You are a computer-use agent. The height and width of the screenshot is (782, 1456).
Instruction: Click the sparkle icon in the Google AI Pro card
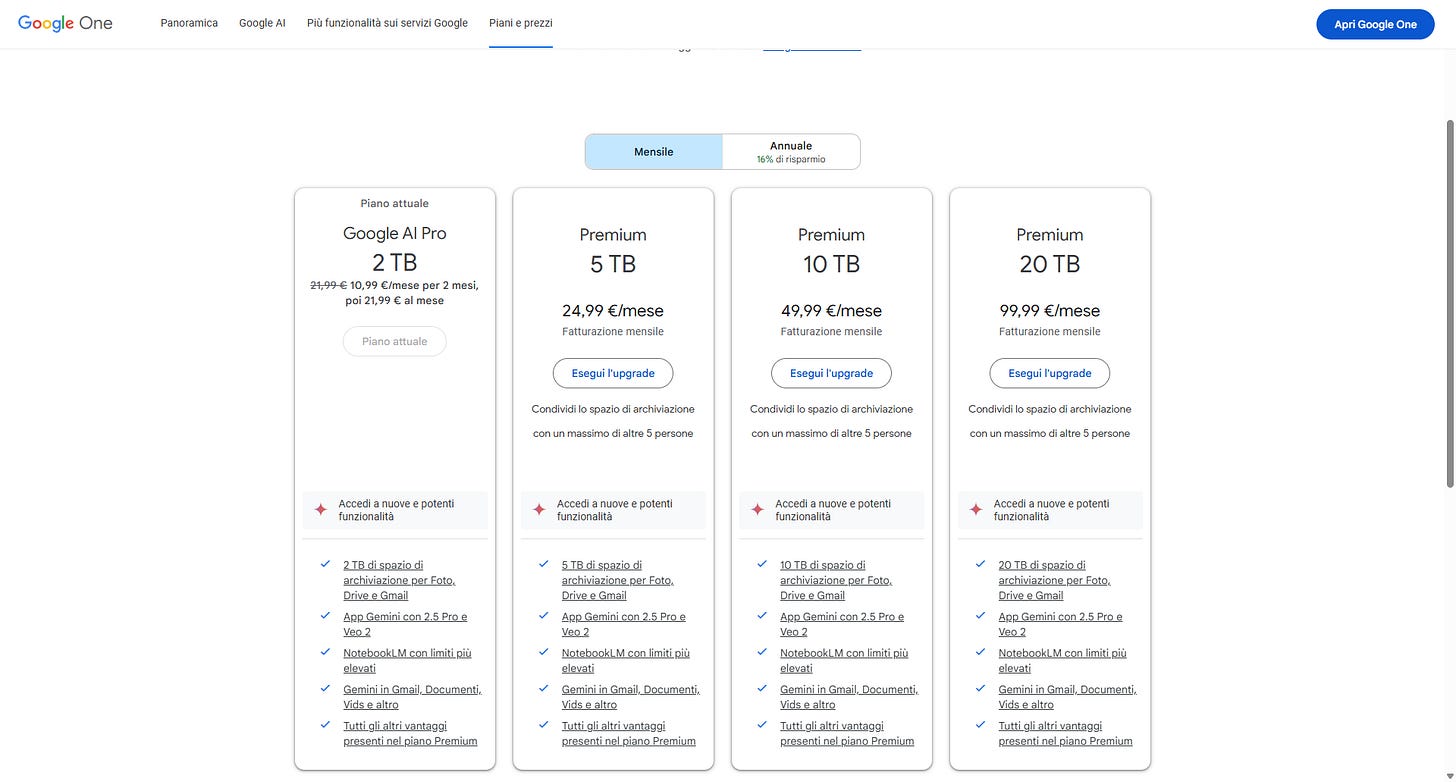321,510
